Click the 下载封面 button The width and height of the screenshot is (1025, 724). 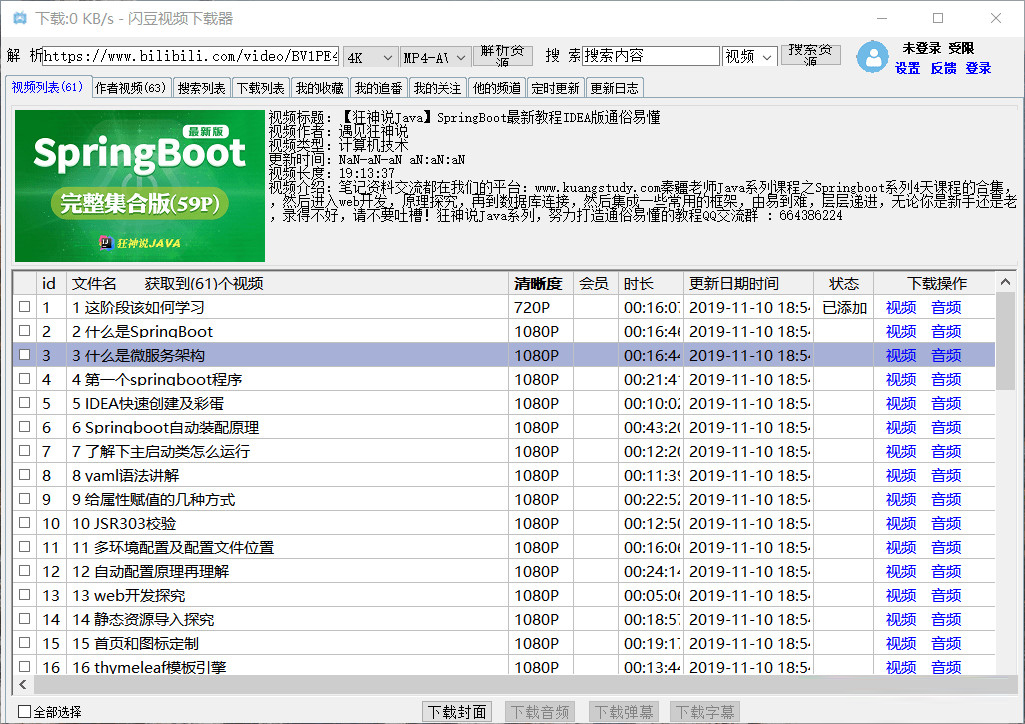tap(457, 712)
